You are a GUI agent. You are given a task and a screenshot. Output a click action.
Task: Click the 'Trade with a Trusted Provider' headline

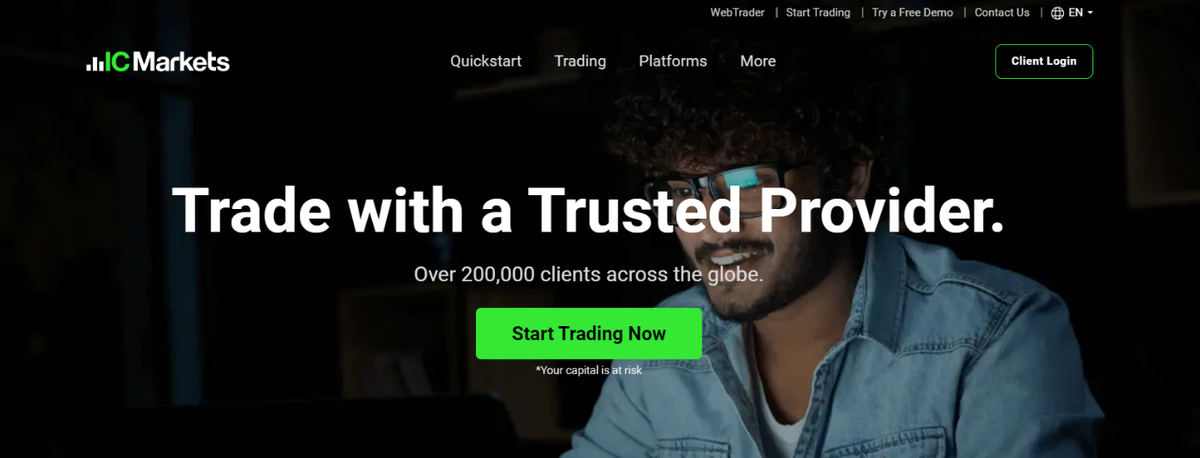[x=588, y=210]
